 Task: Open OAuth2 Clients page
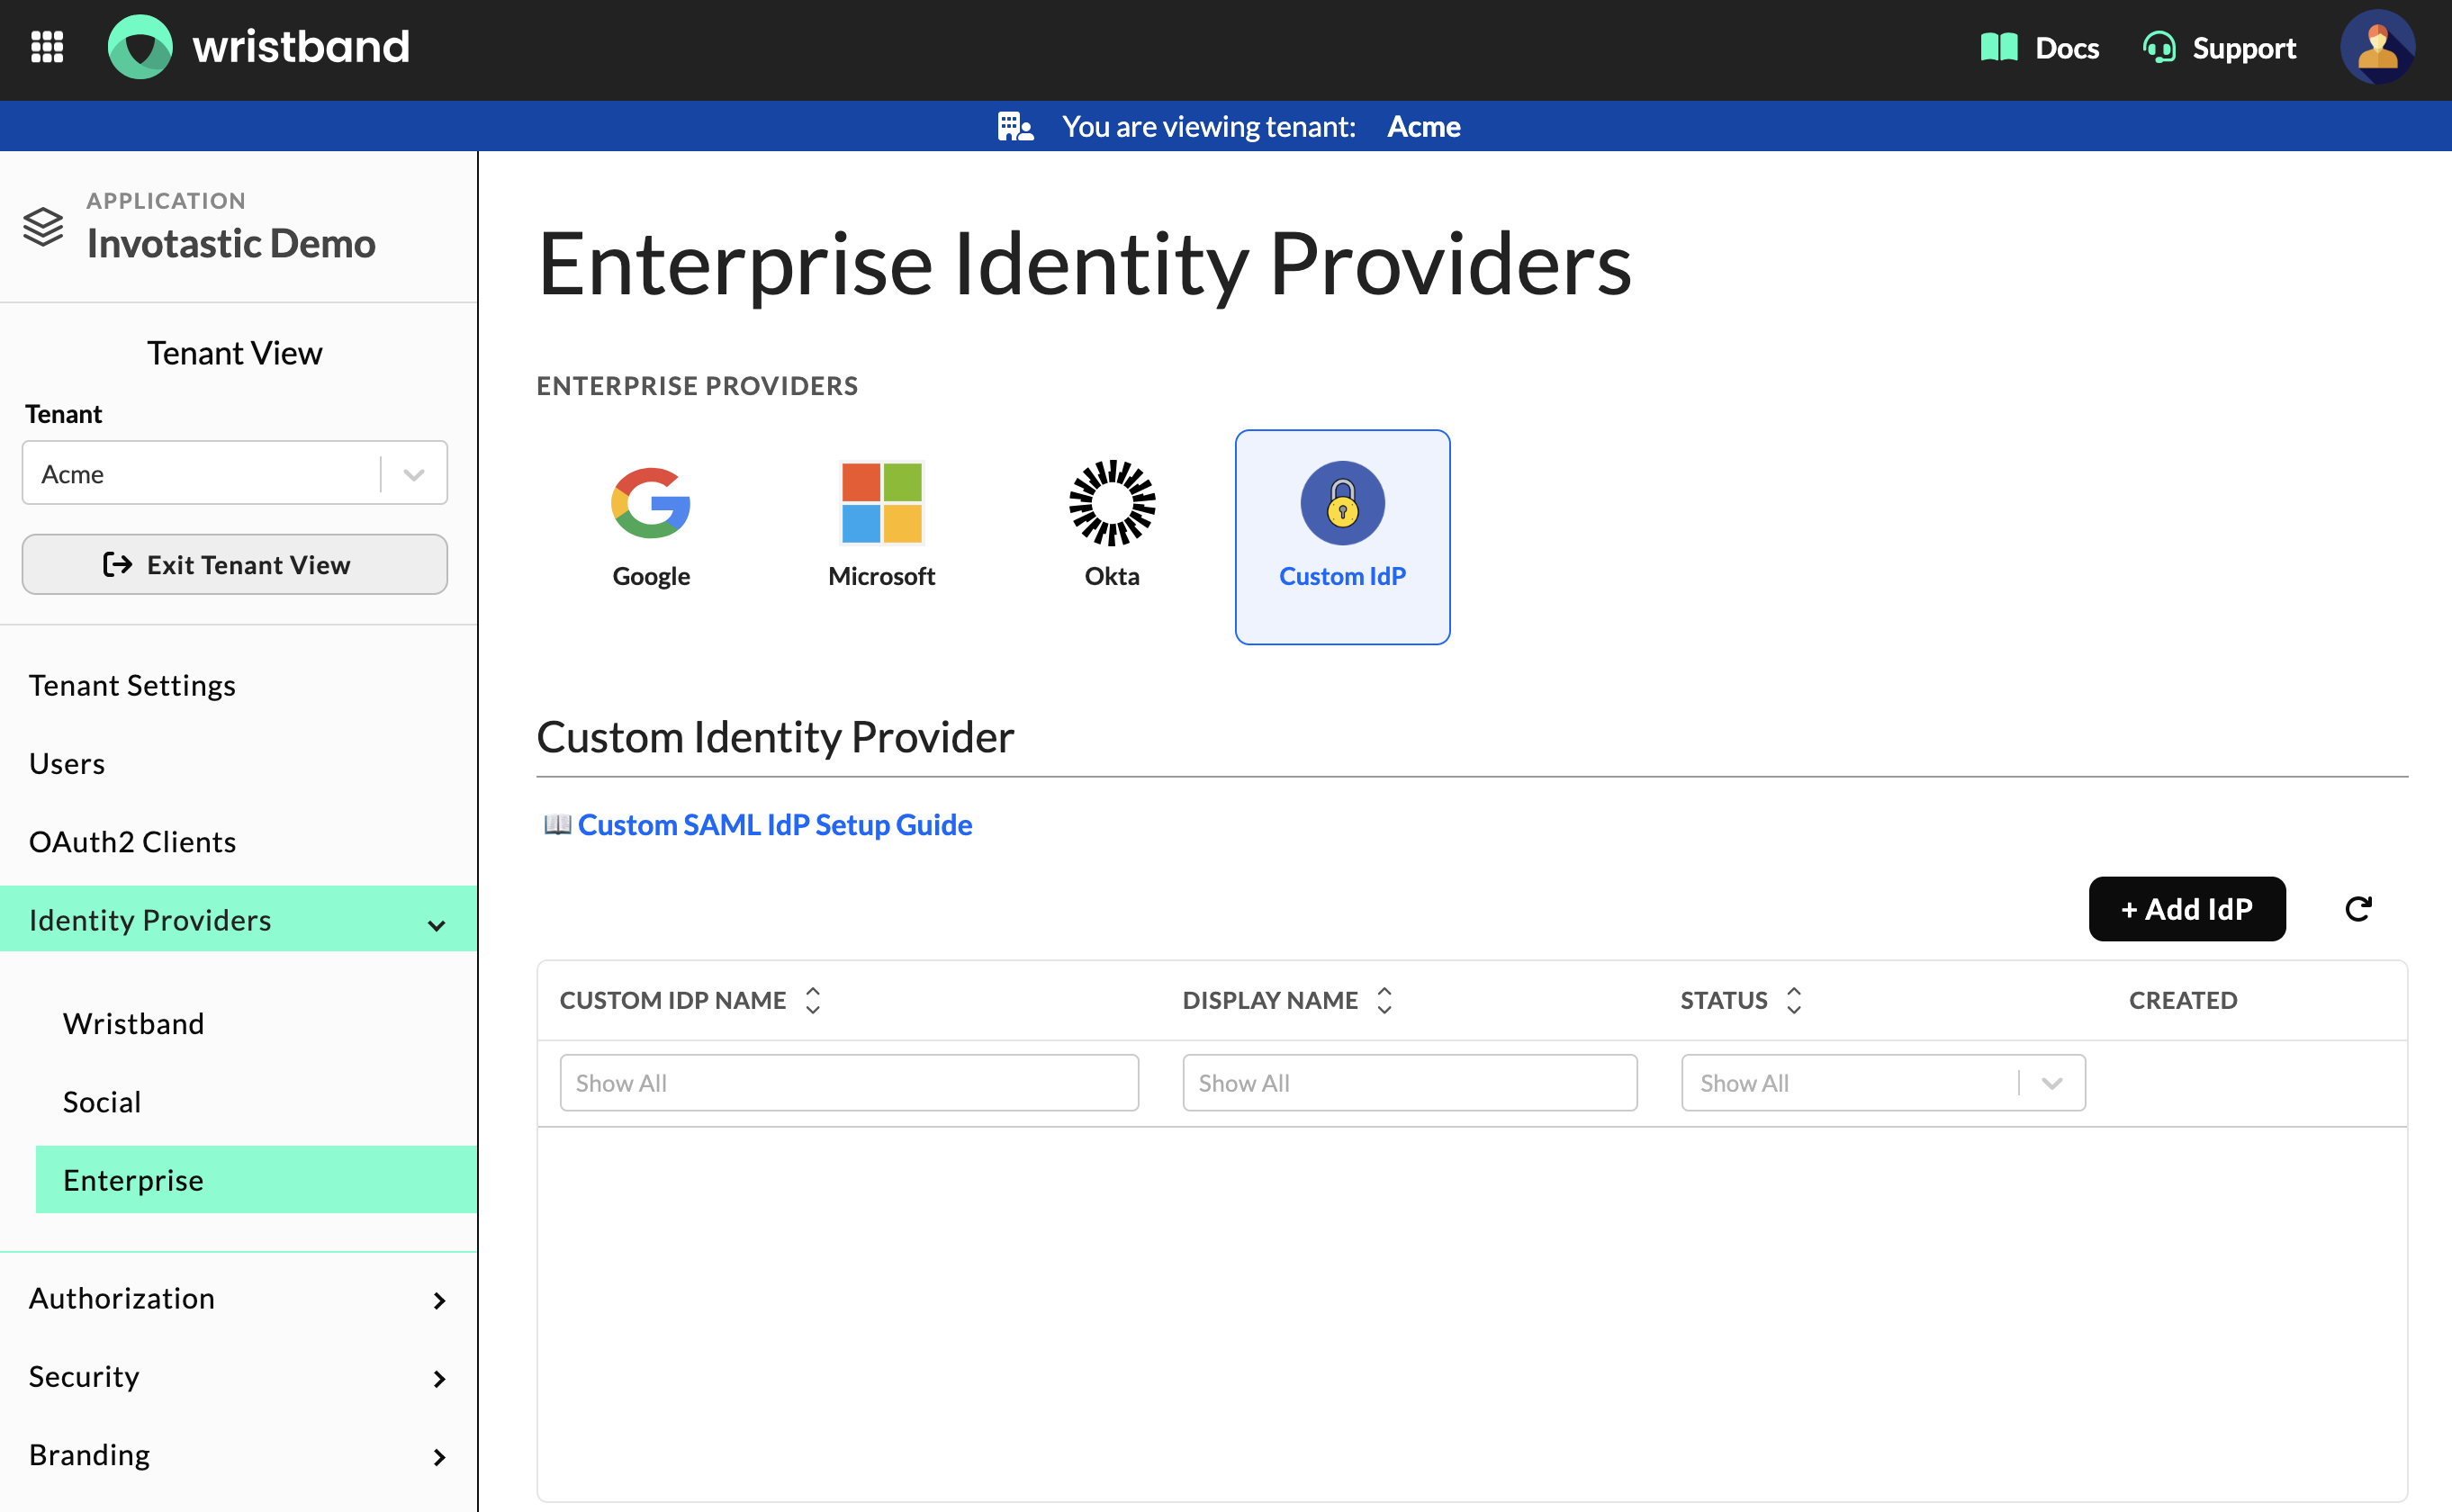(132, 842)
